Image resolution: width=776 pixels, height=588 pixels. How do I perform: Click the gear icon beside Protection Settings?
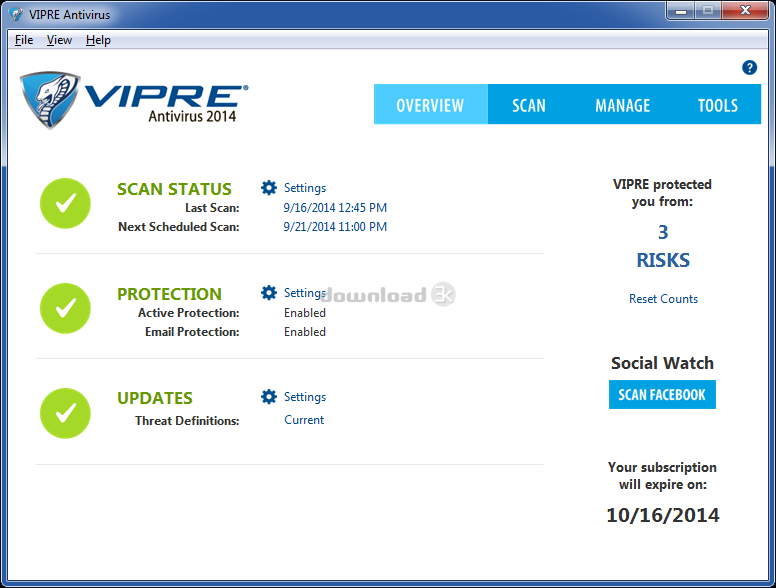point(268,293)
